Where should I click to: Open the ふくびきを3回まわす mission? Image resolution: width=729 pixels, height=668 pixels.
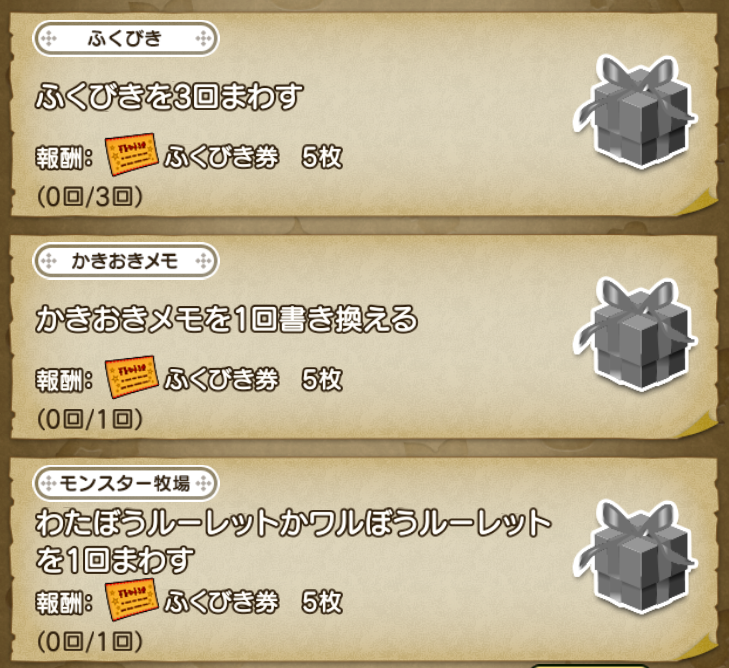tap(170, 97)
